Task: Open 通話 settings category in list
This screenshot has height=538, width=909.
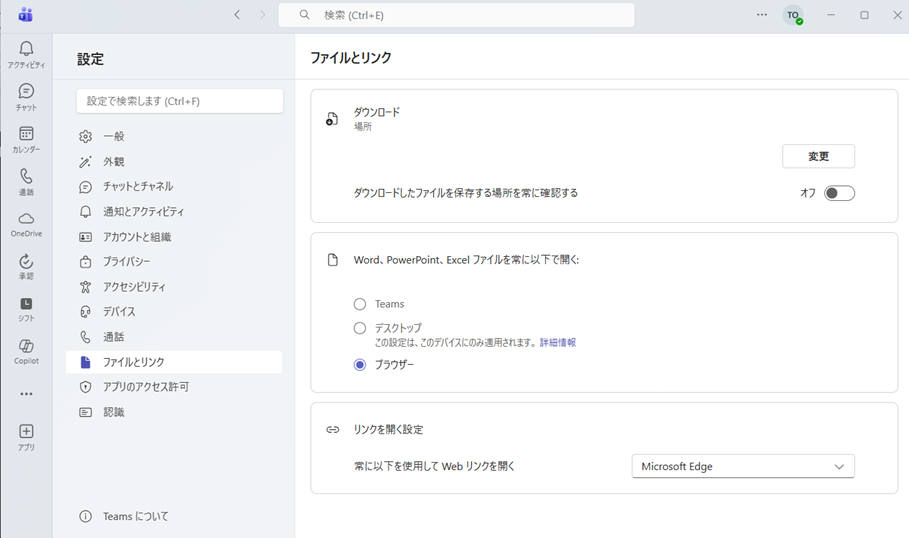Action: click(x=174, y=337)
